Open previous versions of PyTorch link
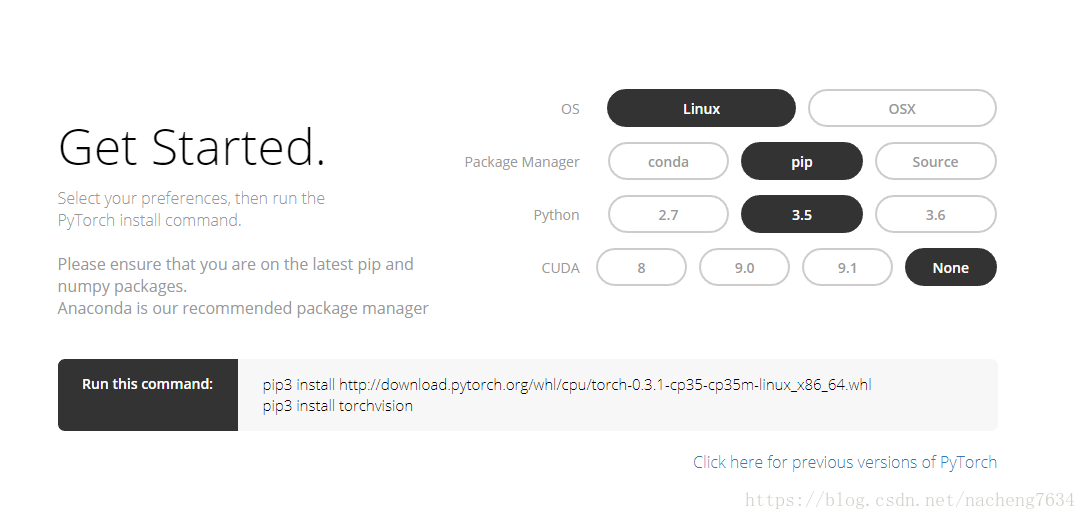1086x520 pixels. click(845, 462)
